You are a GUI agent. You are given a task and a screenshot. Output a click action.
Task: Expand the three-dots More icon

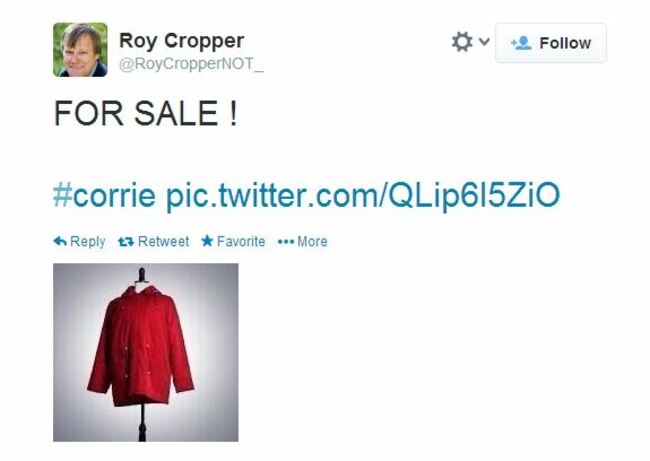[286, 242]
